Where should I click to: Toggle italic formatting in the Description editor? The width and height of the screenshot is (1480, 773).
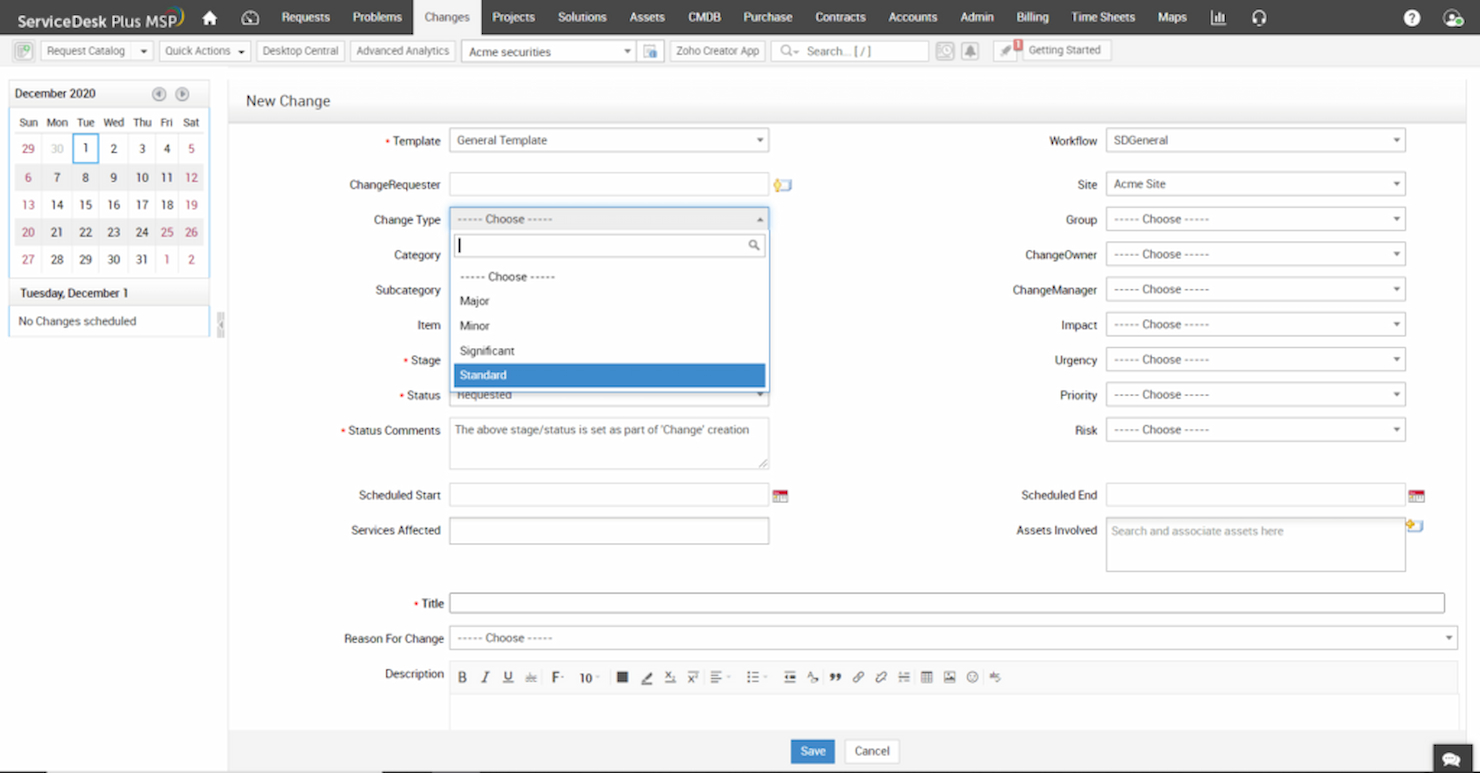coord(485,677)
